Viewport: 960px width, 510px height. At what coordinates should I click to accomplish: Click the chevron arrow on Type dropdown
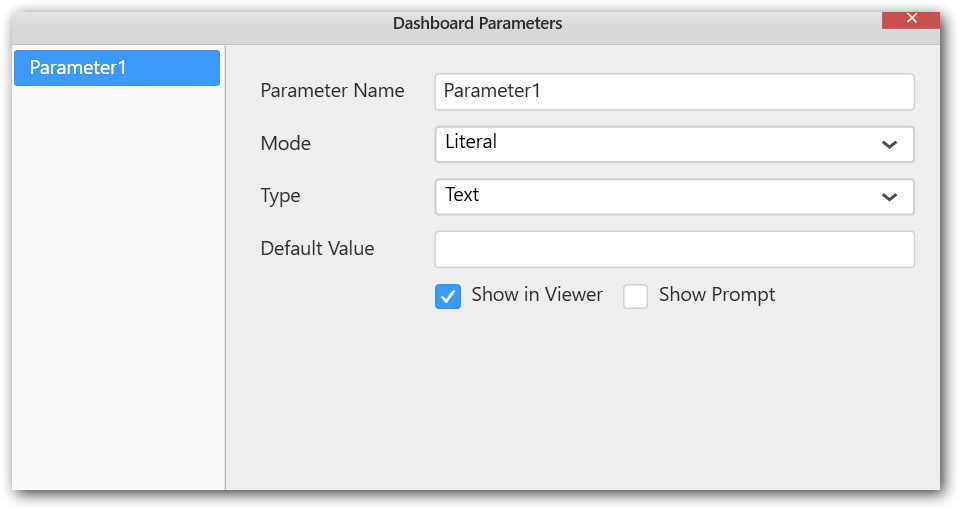pos(889,197)
